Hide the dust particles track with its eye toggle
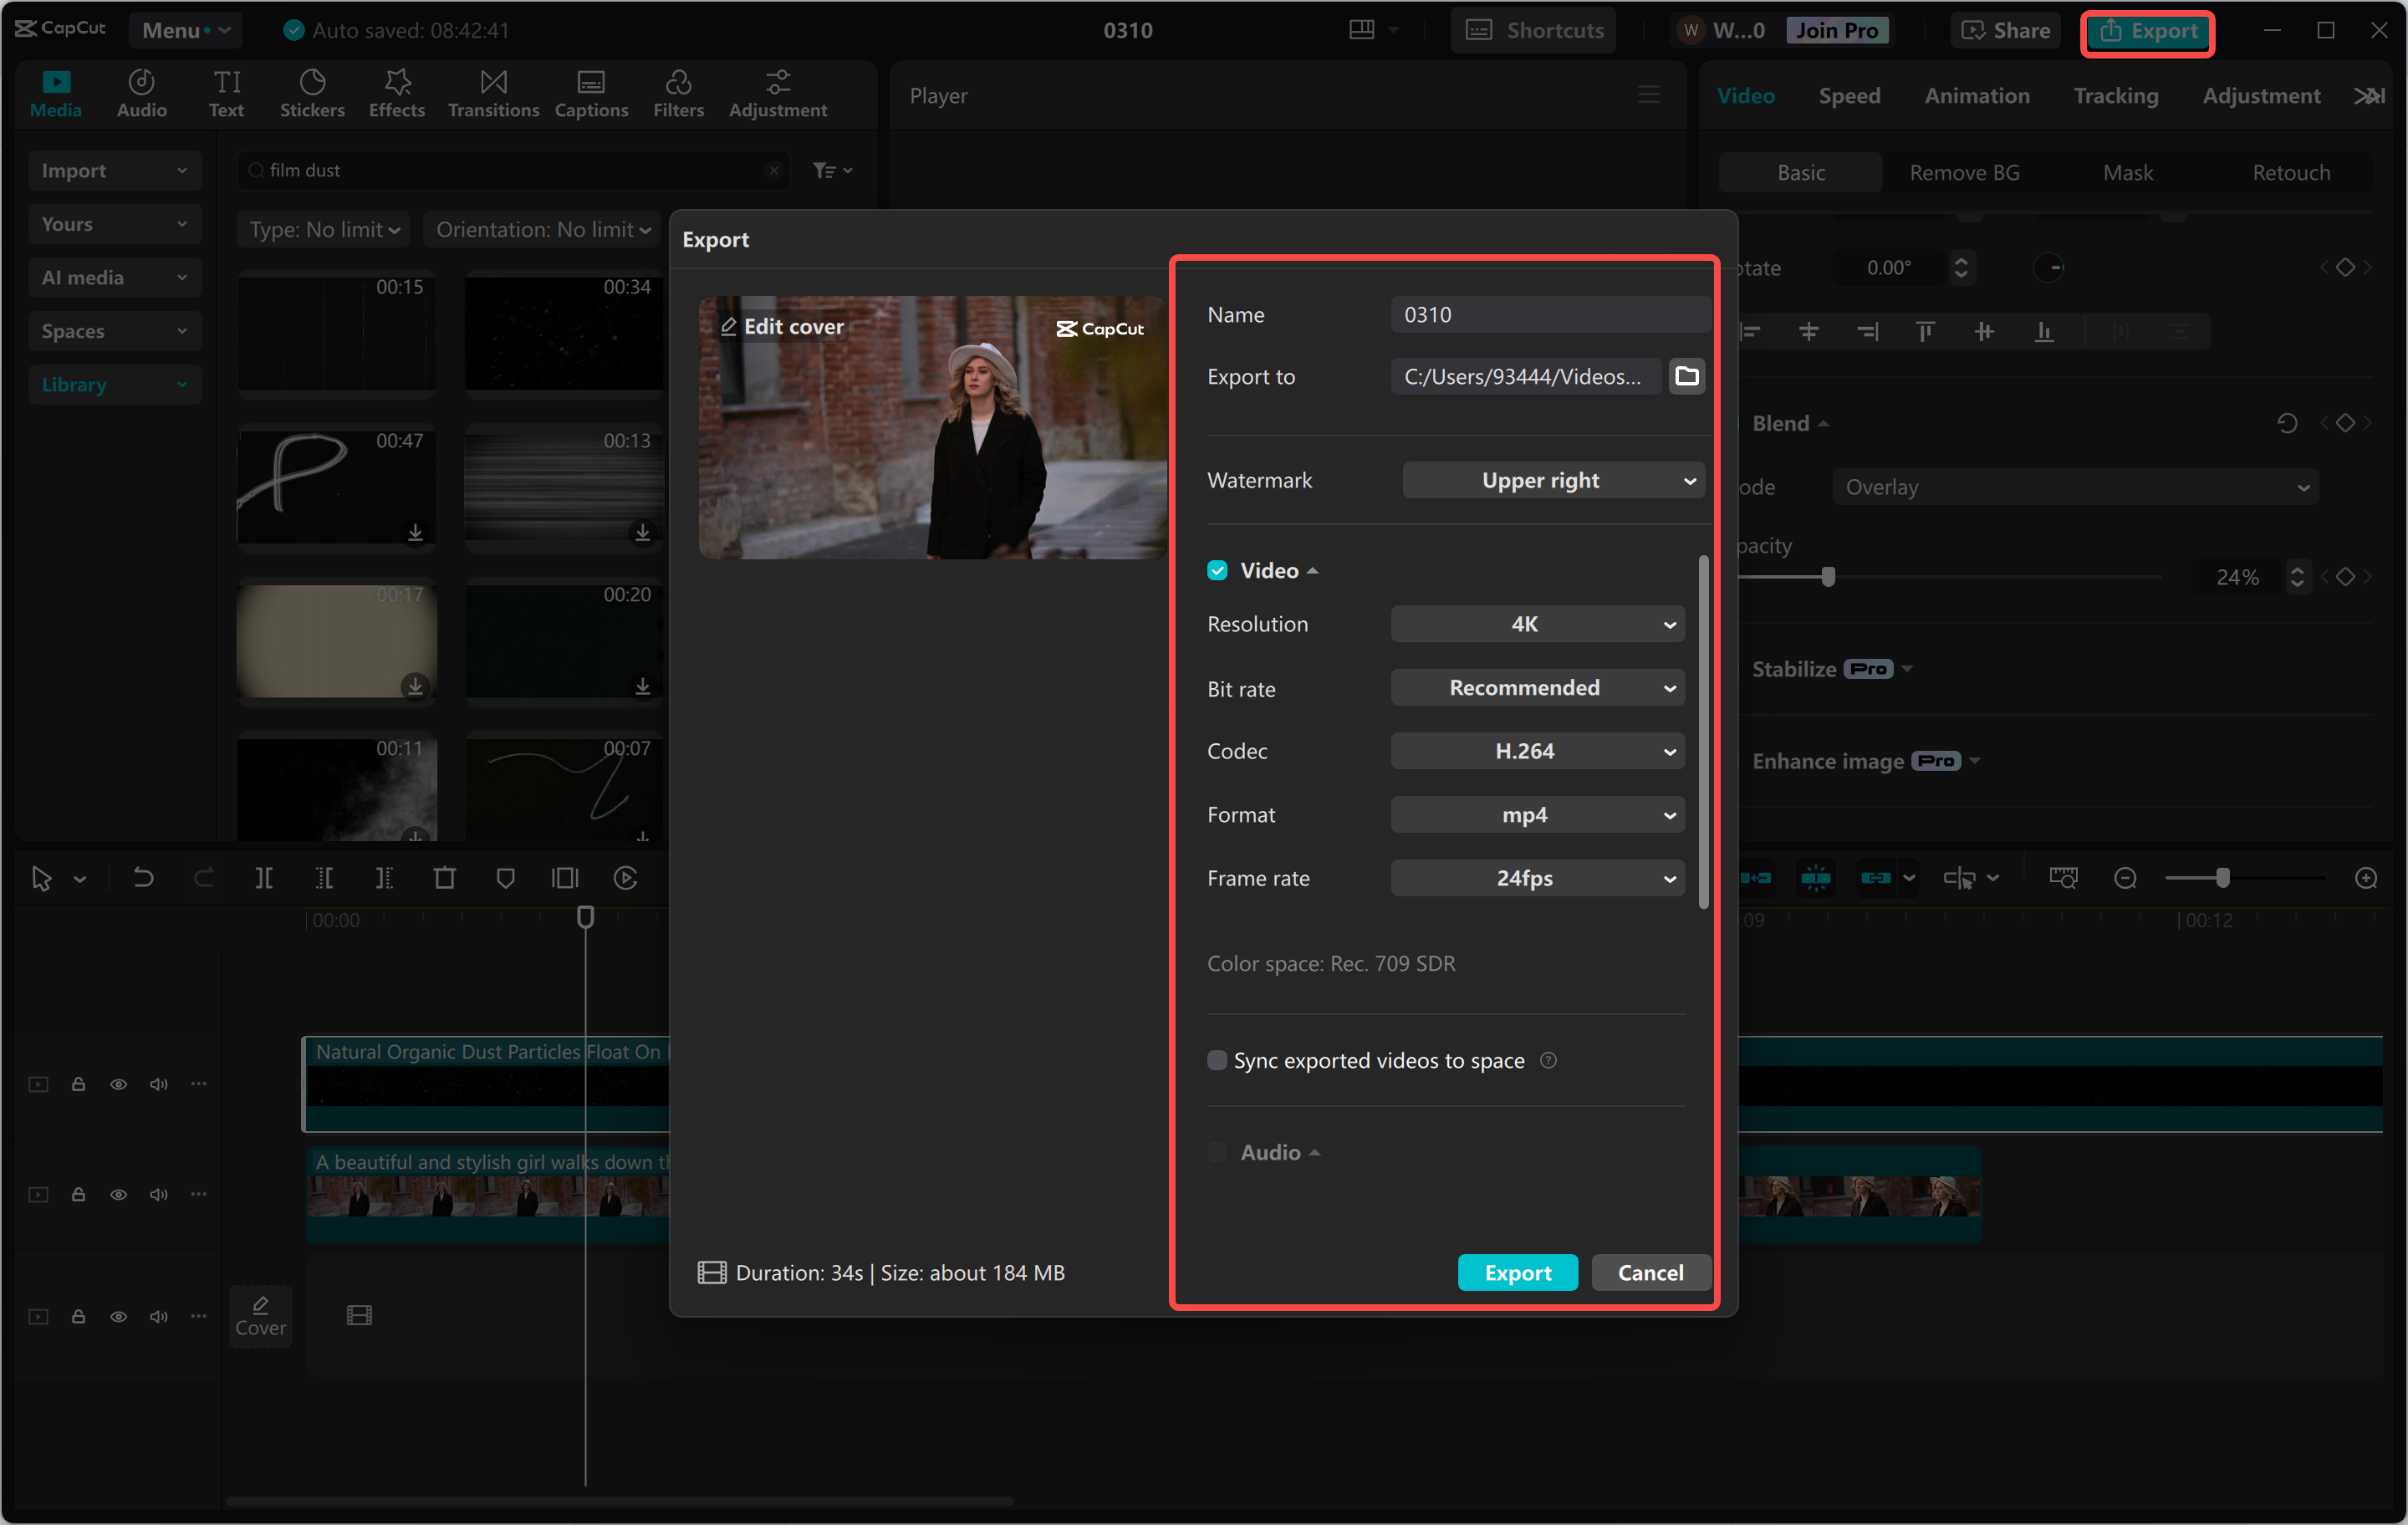This screenshot has height=1525, width=2408. click(118, 1084)
